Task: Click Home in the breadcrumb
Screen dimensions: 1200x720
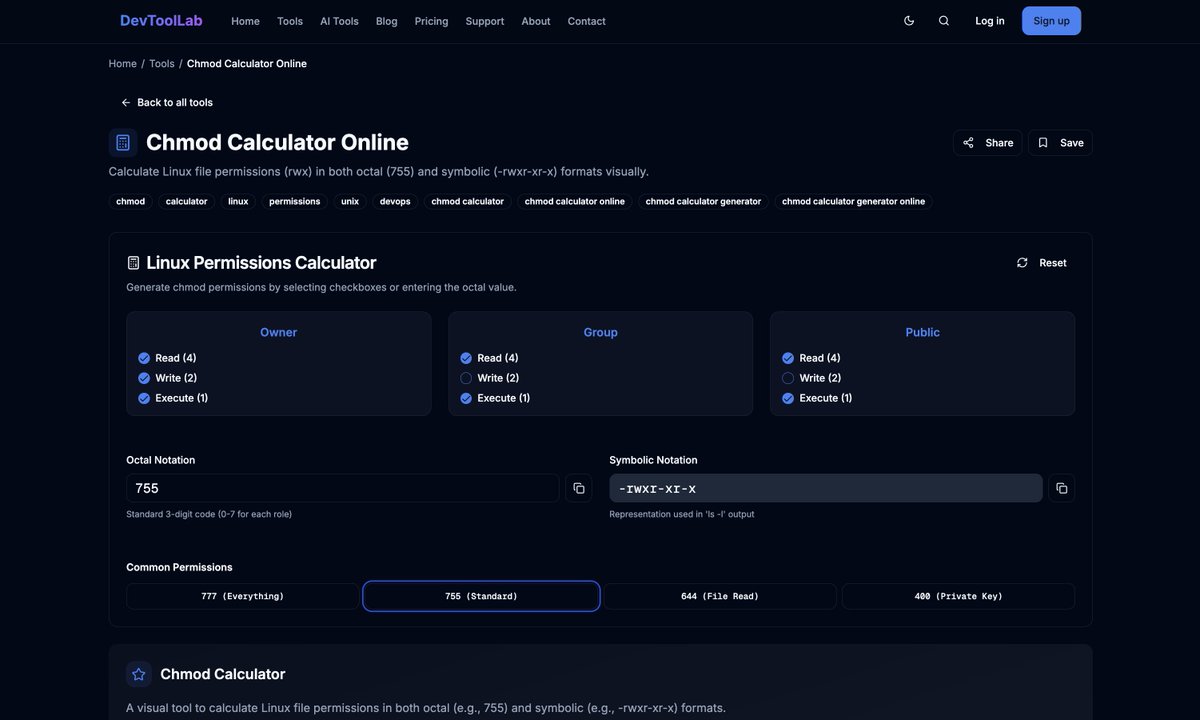Action: click(x=123, y=64)
